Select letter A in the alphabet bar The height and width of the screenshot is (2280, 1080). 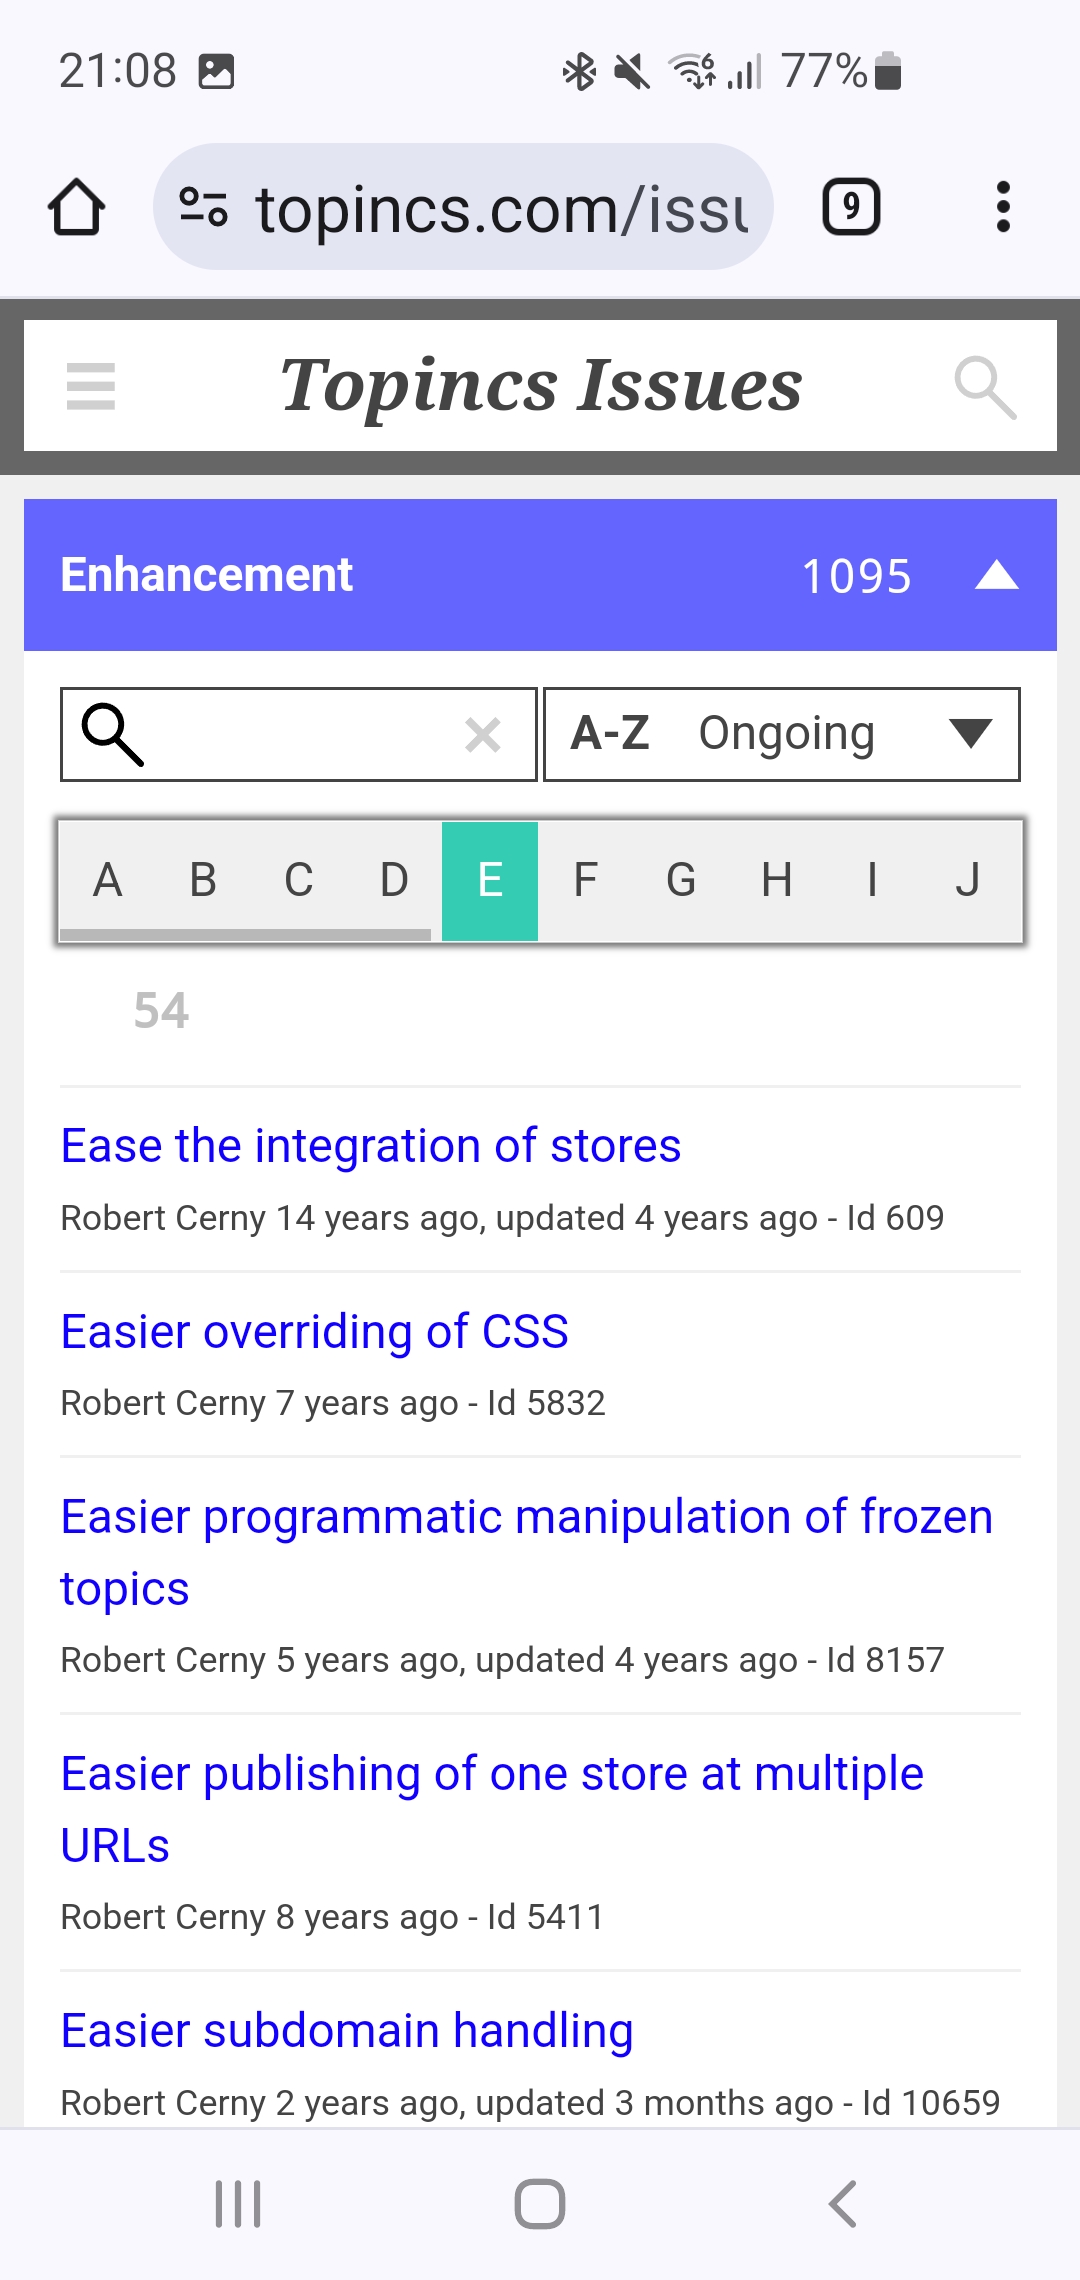click(108, 880)
